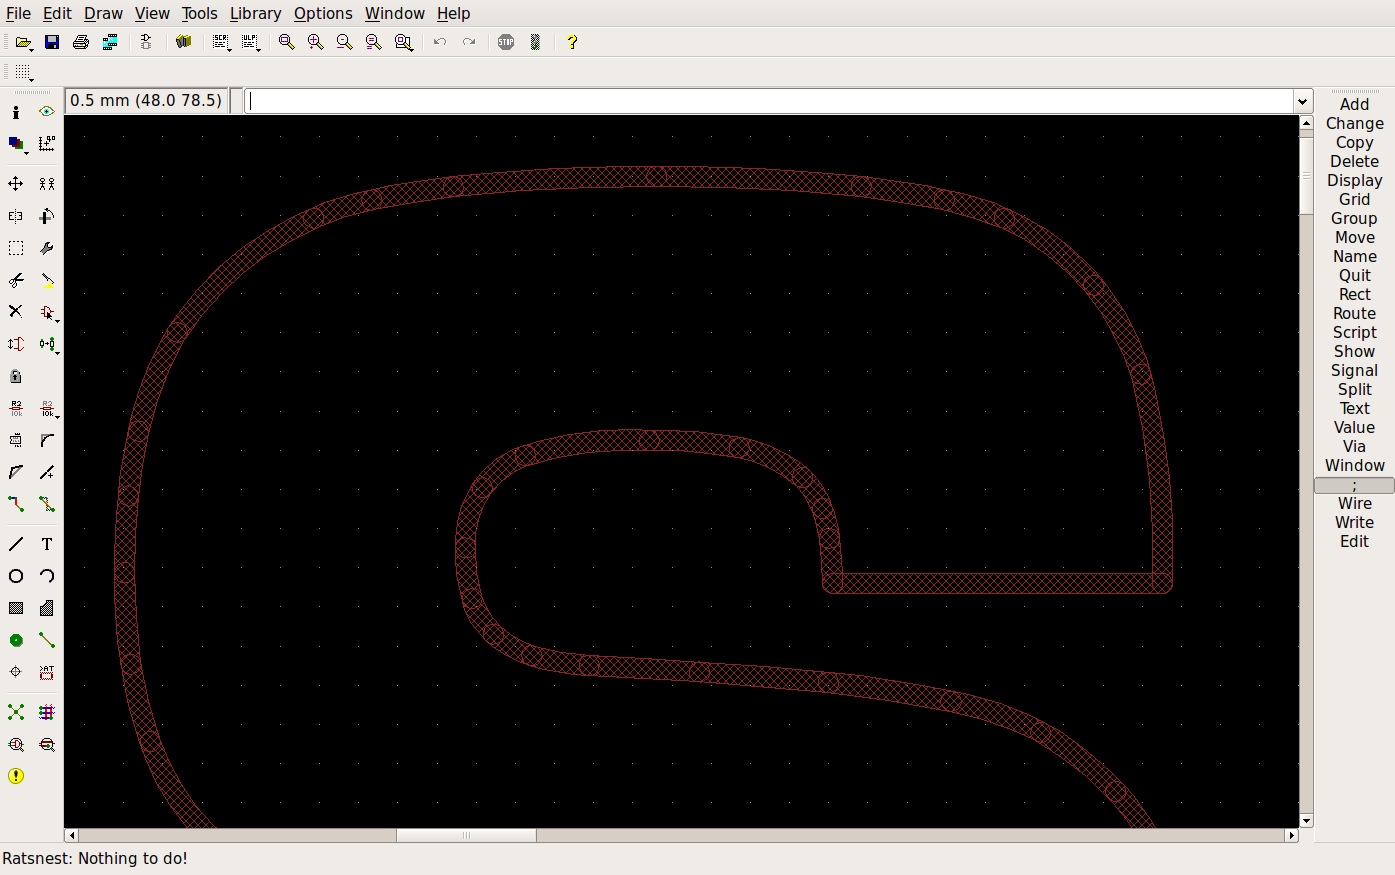Select the Cut scissors tool
Viewport: 1395px width, 875px height.
[x=16, y=280]
